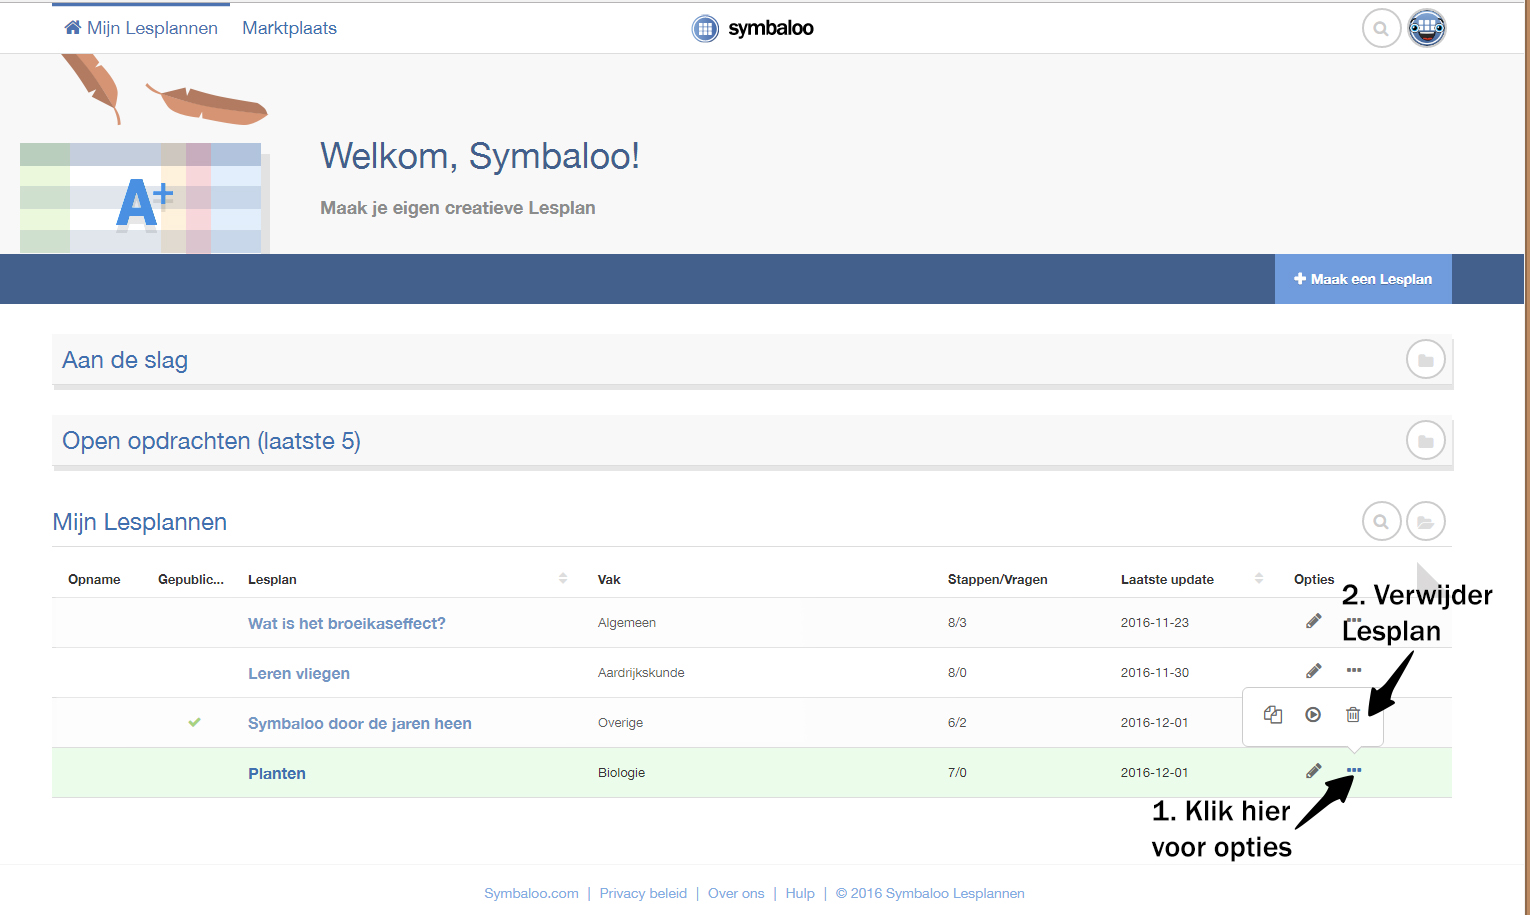The image size is (1530, 915).
Task: Expand the Aan de slag folder icon
Action: point(1426,360)
